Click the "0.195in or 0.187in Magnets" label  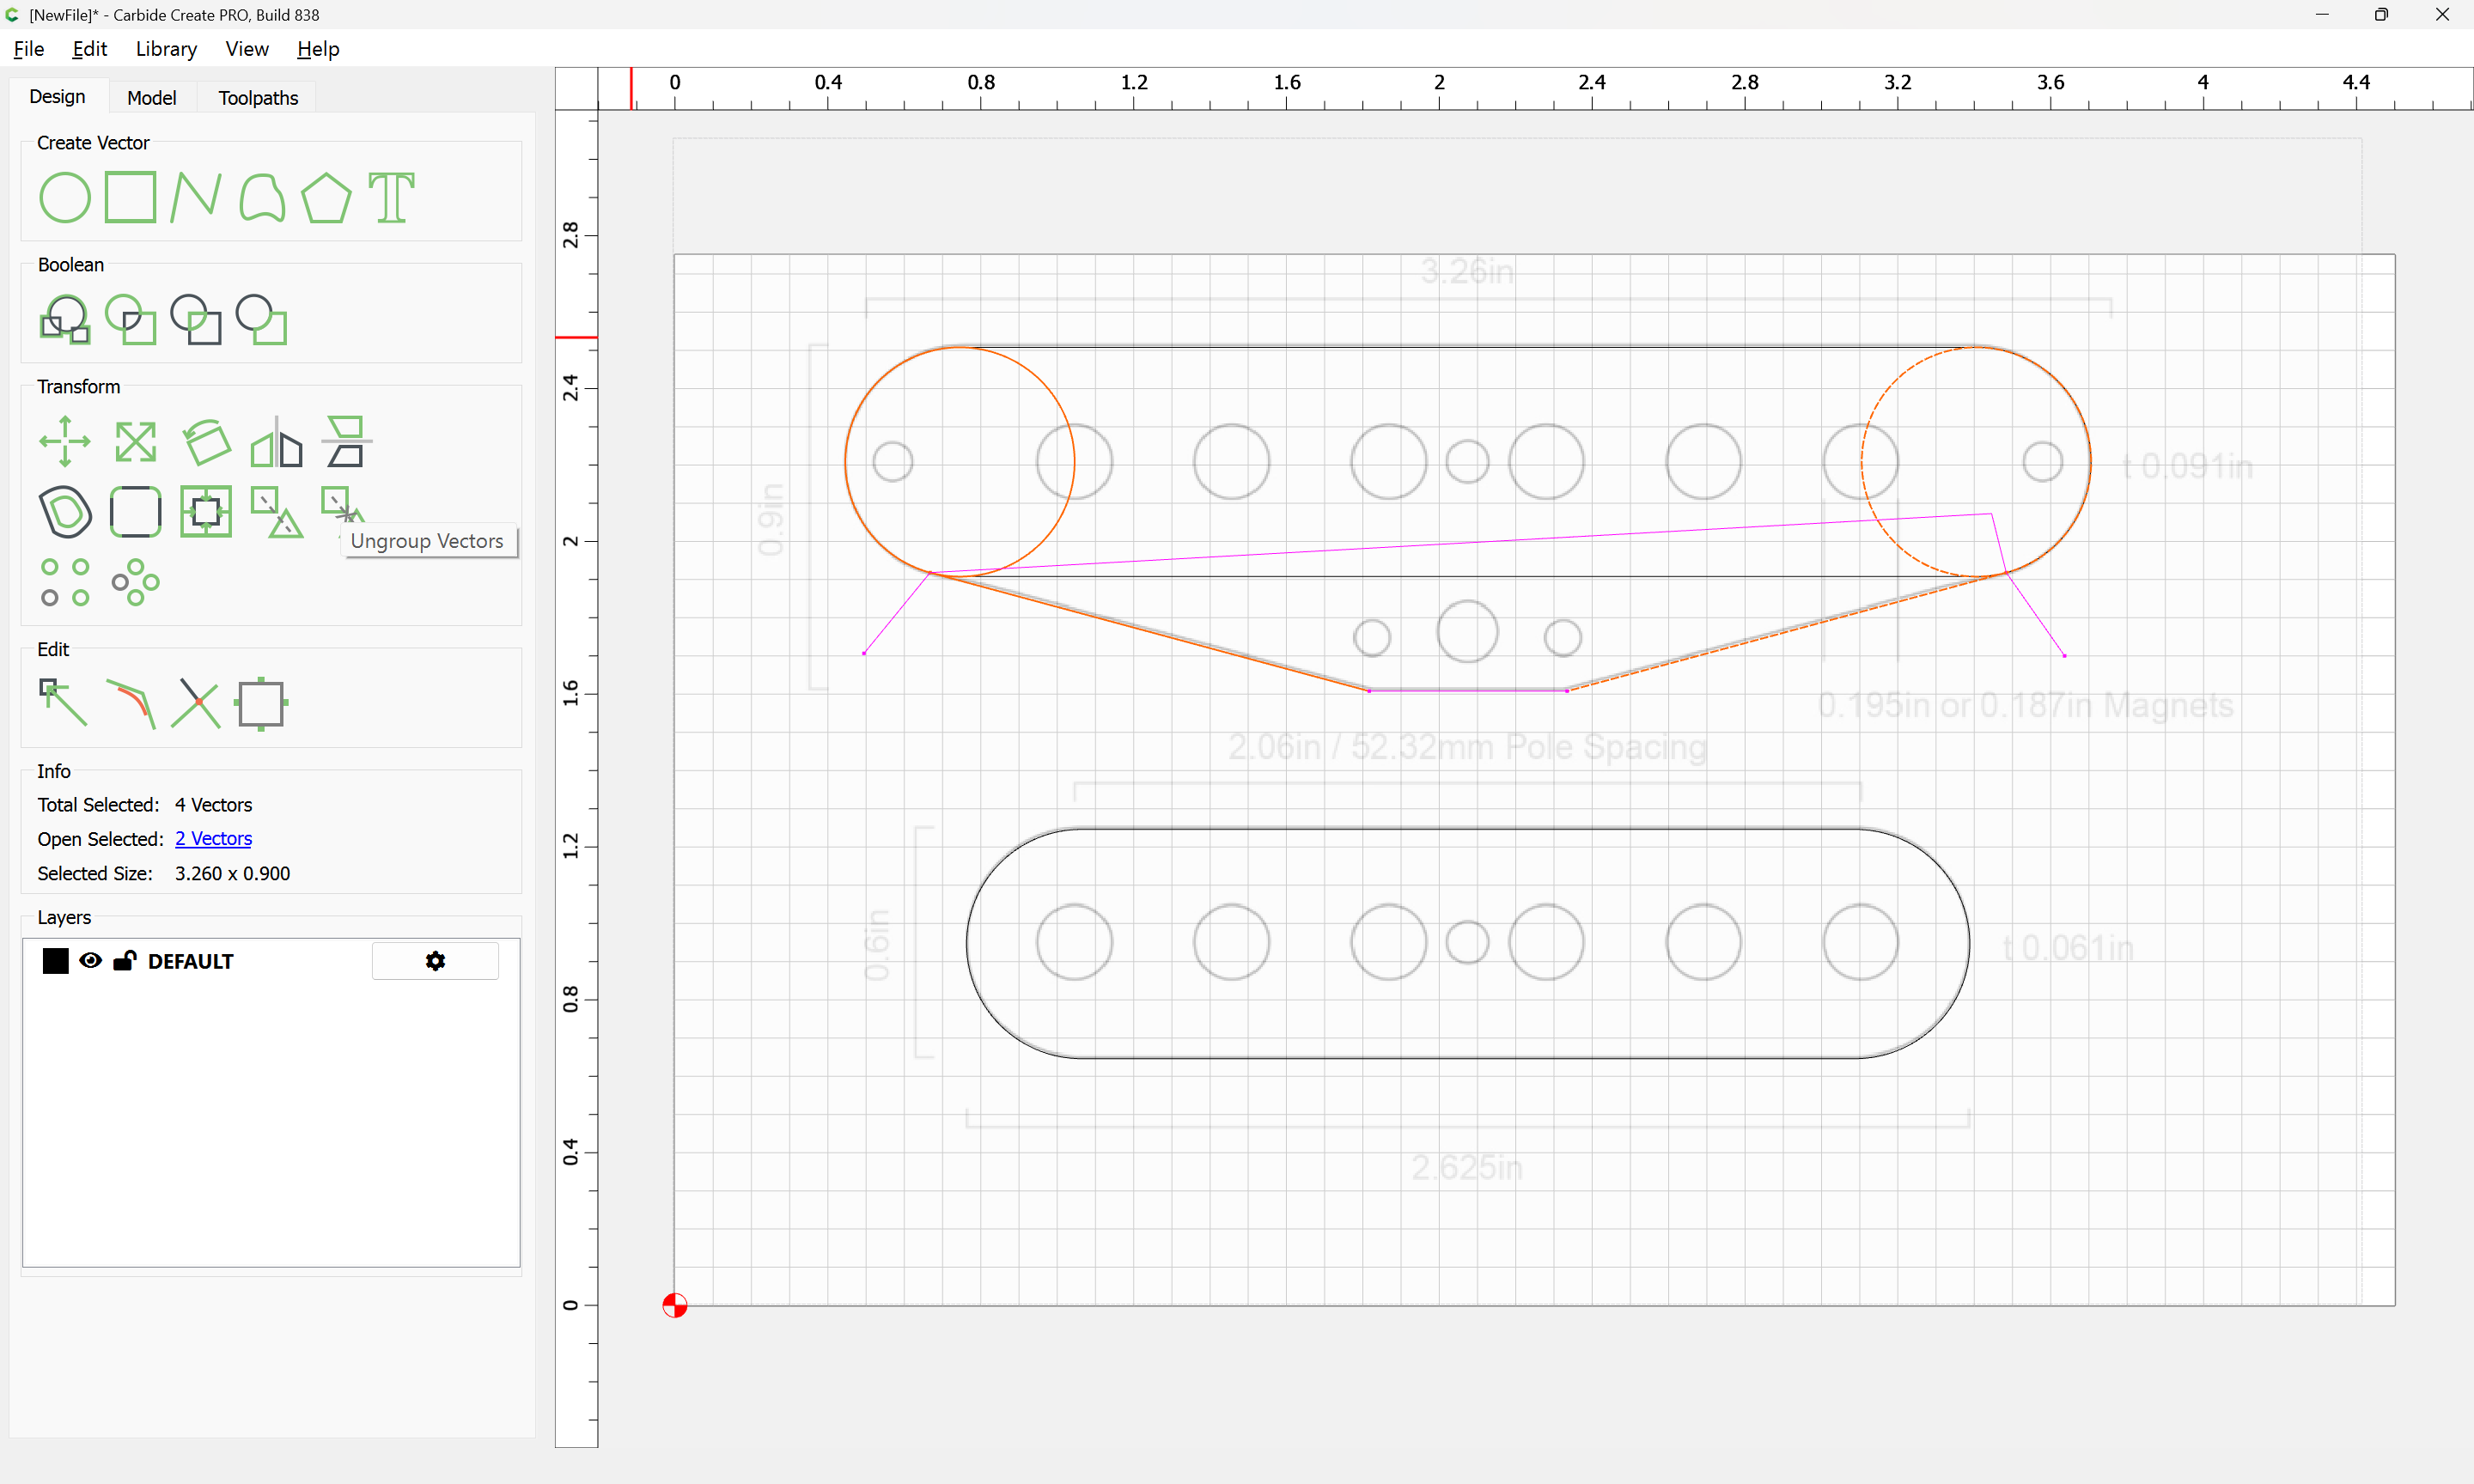tap(2025, 705)
